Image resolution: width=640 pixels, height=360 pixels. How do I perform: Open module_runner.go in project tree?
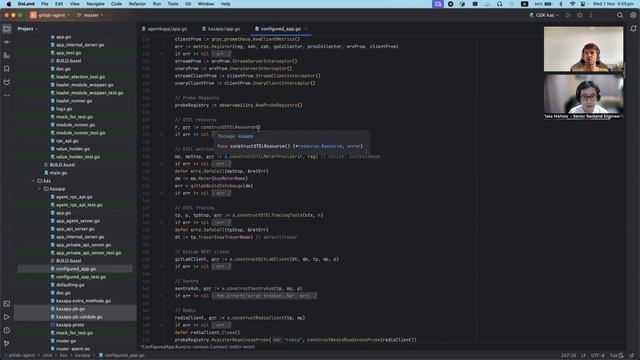click(76, 125)
